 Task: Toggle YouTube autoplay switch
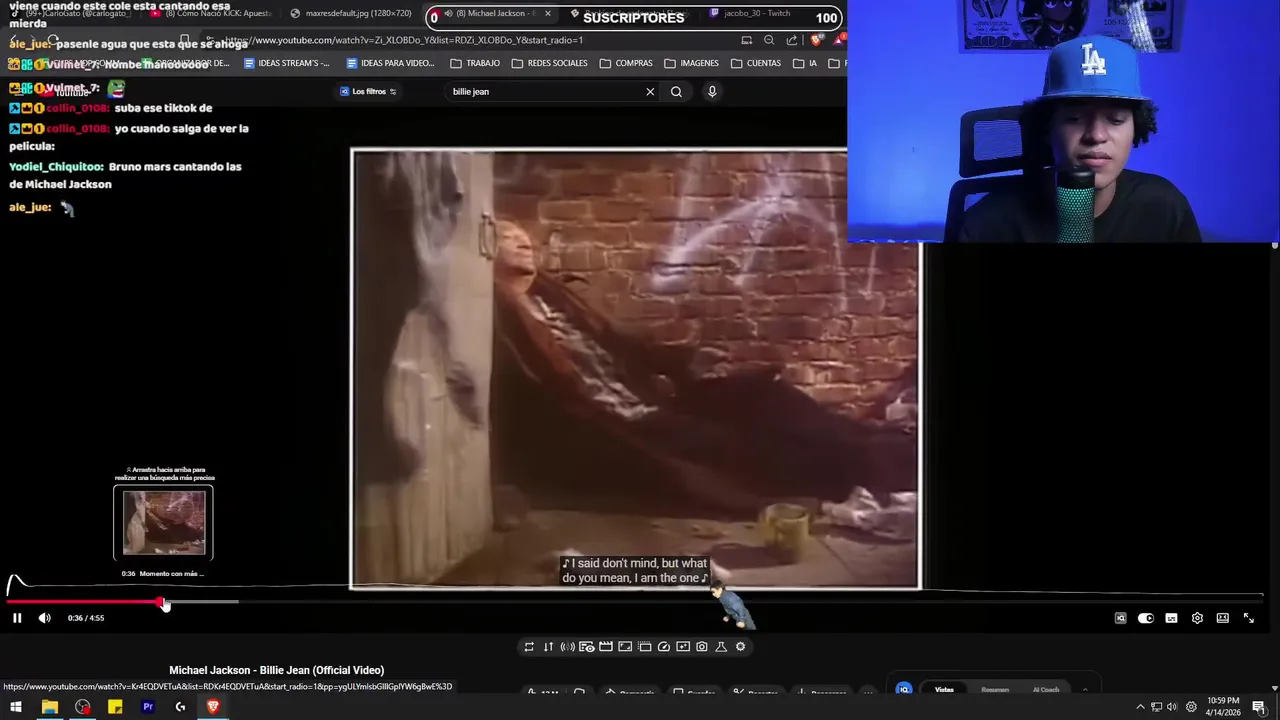pos(1146,618)
